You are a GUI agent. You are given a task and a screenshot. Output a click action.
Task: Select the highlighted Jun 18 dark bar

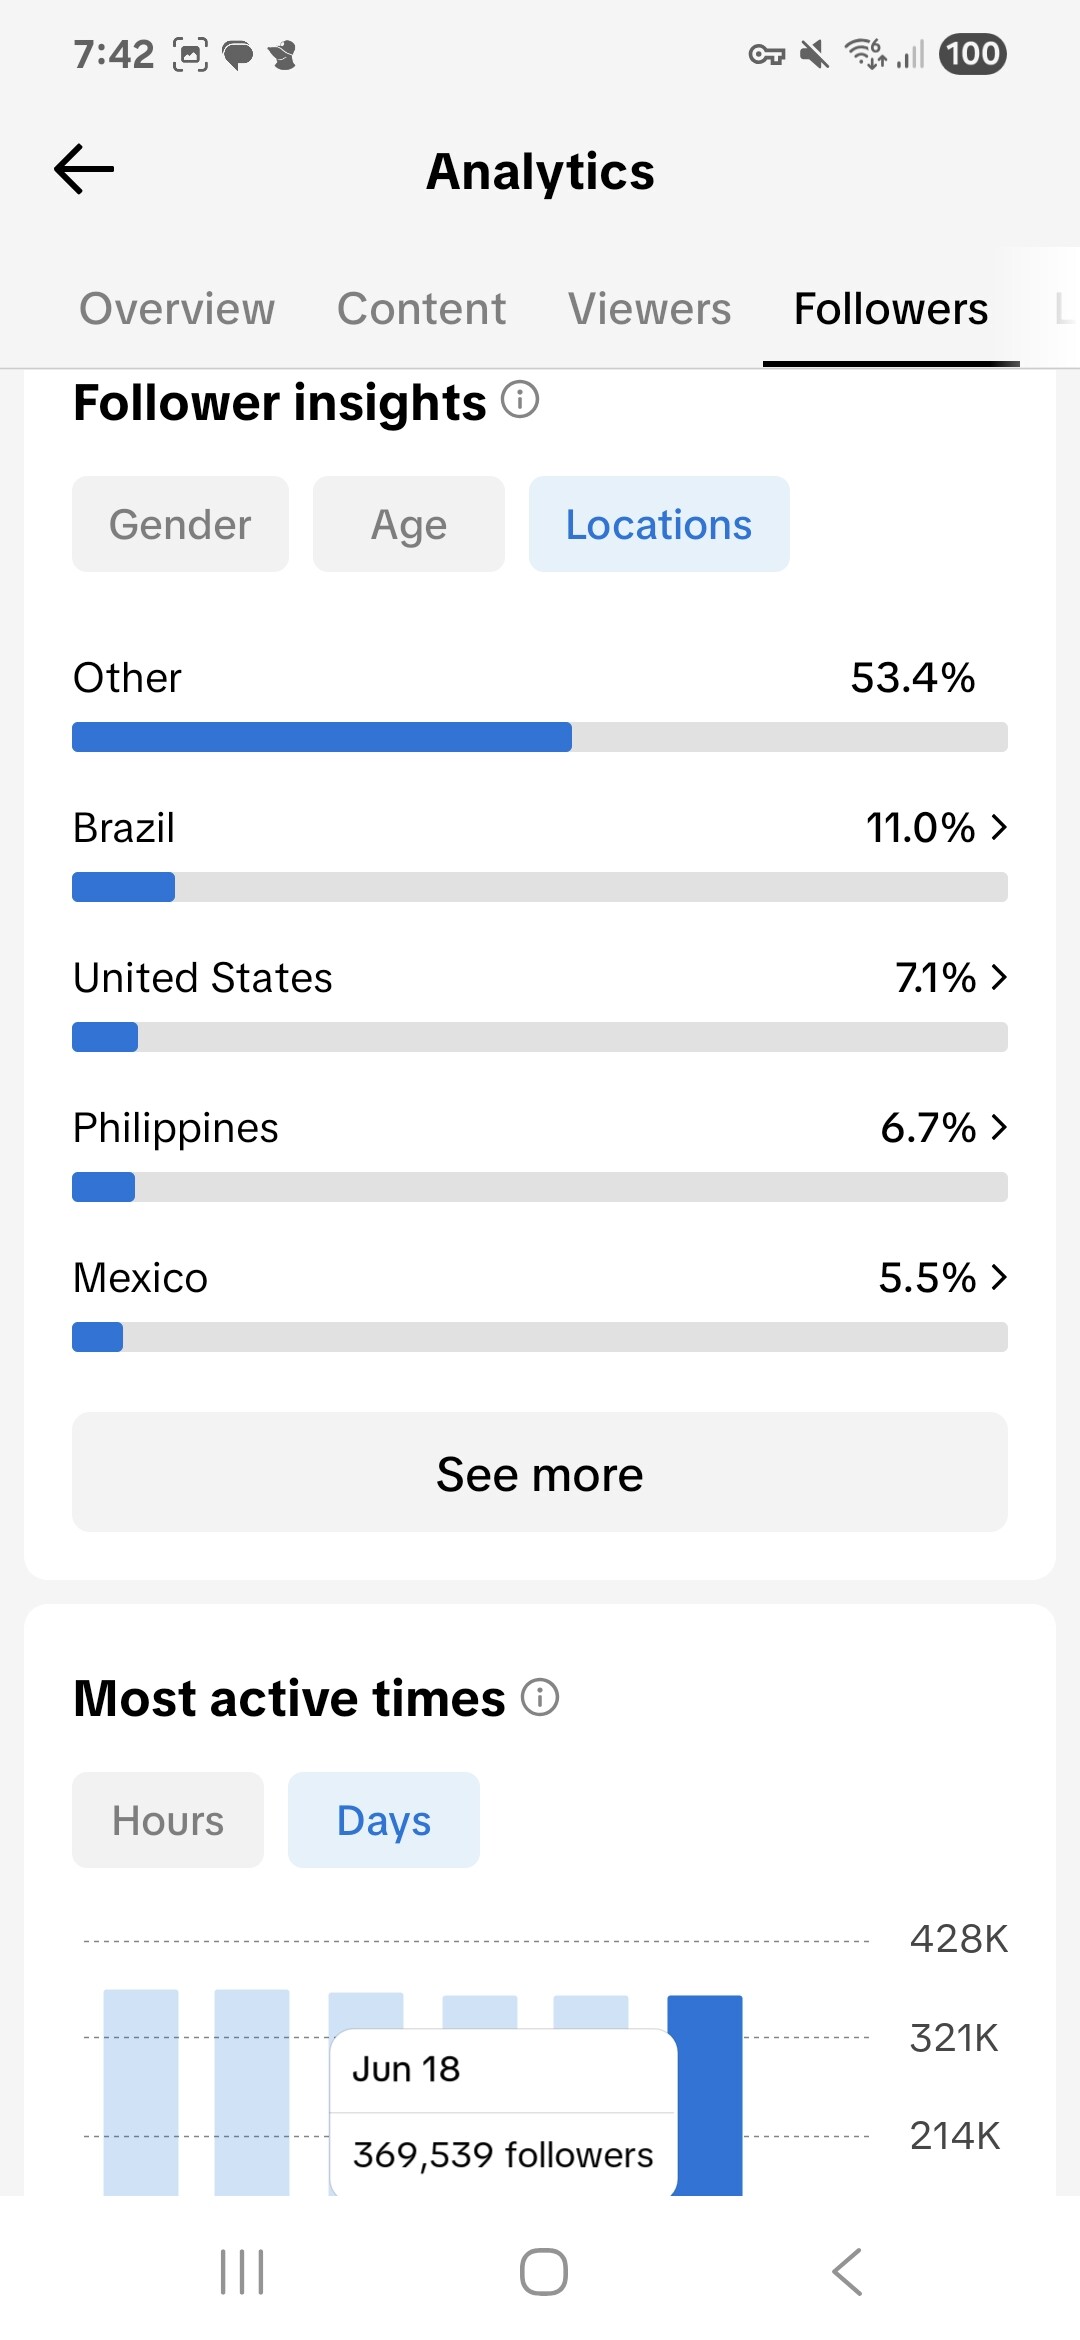(x=705, y=2095)
